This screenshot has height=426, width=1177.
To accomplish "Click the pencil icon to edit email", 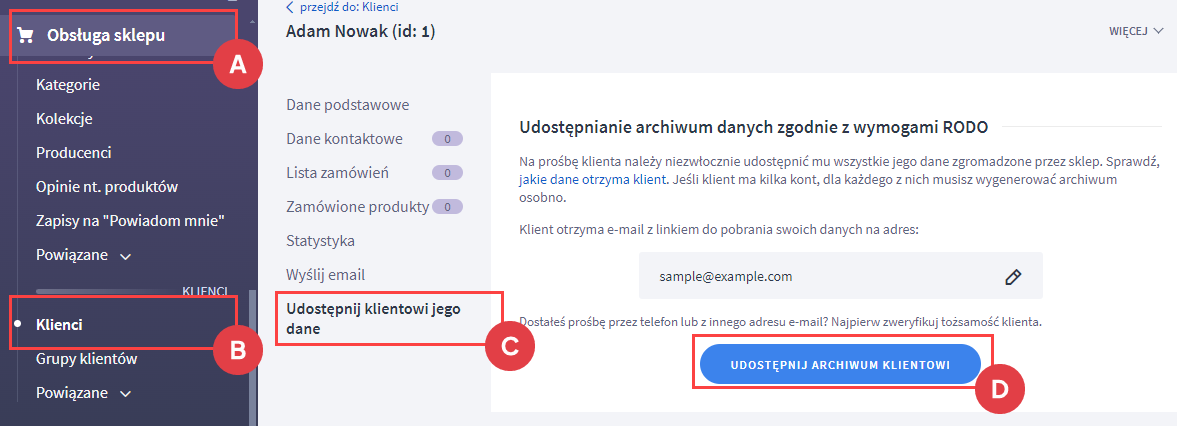I will tap(1012, 277).
